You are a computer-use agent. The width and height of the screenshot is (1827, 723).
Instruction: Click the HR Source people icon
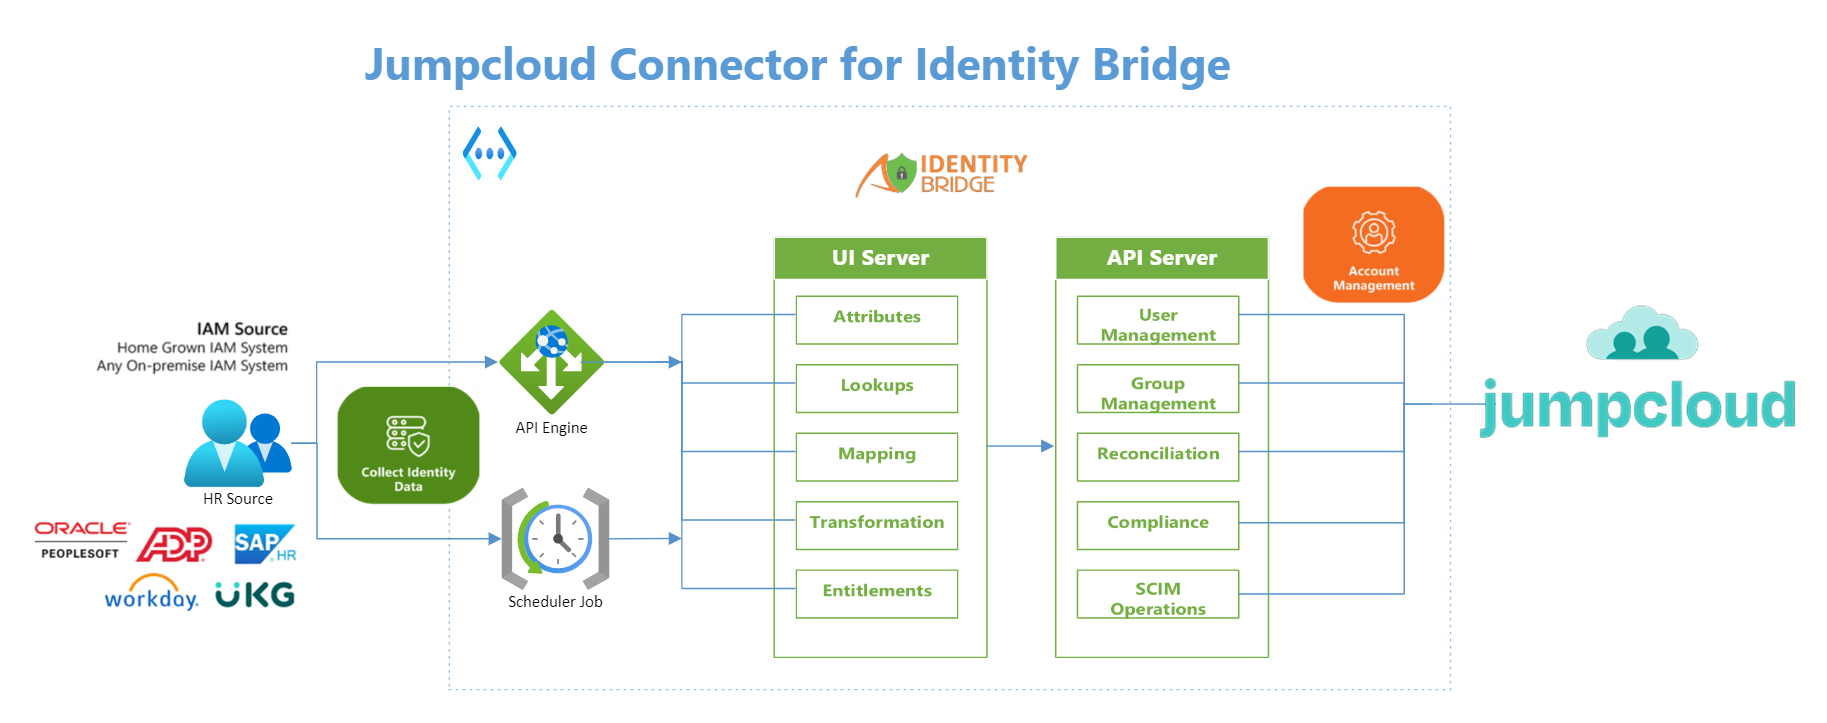238,443
